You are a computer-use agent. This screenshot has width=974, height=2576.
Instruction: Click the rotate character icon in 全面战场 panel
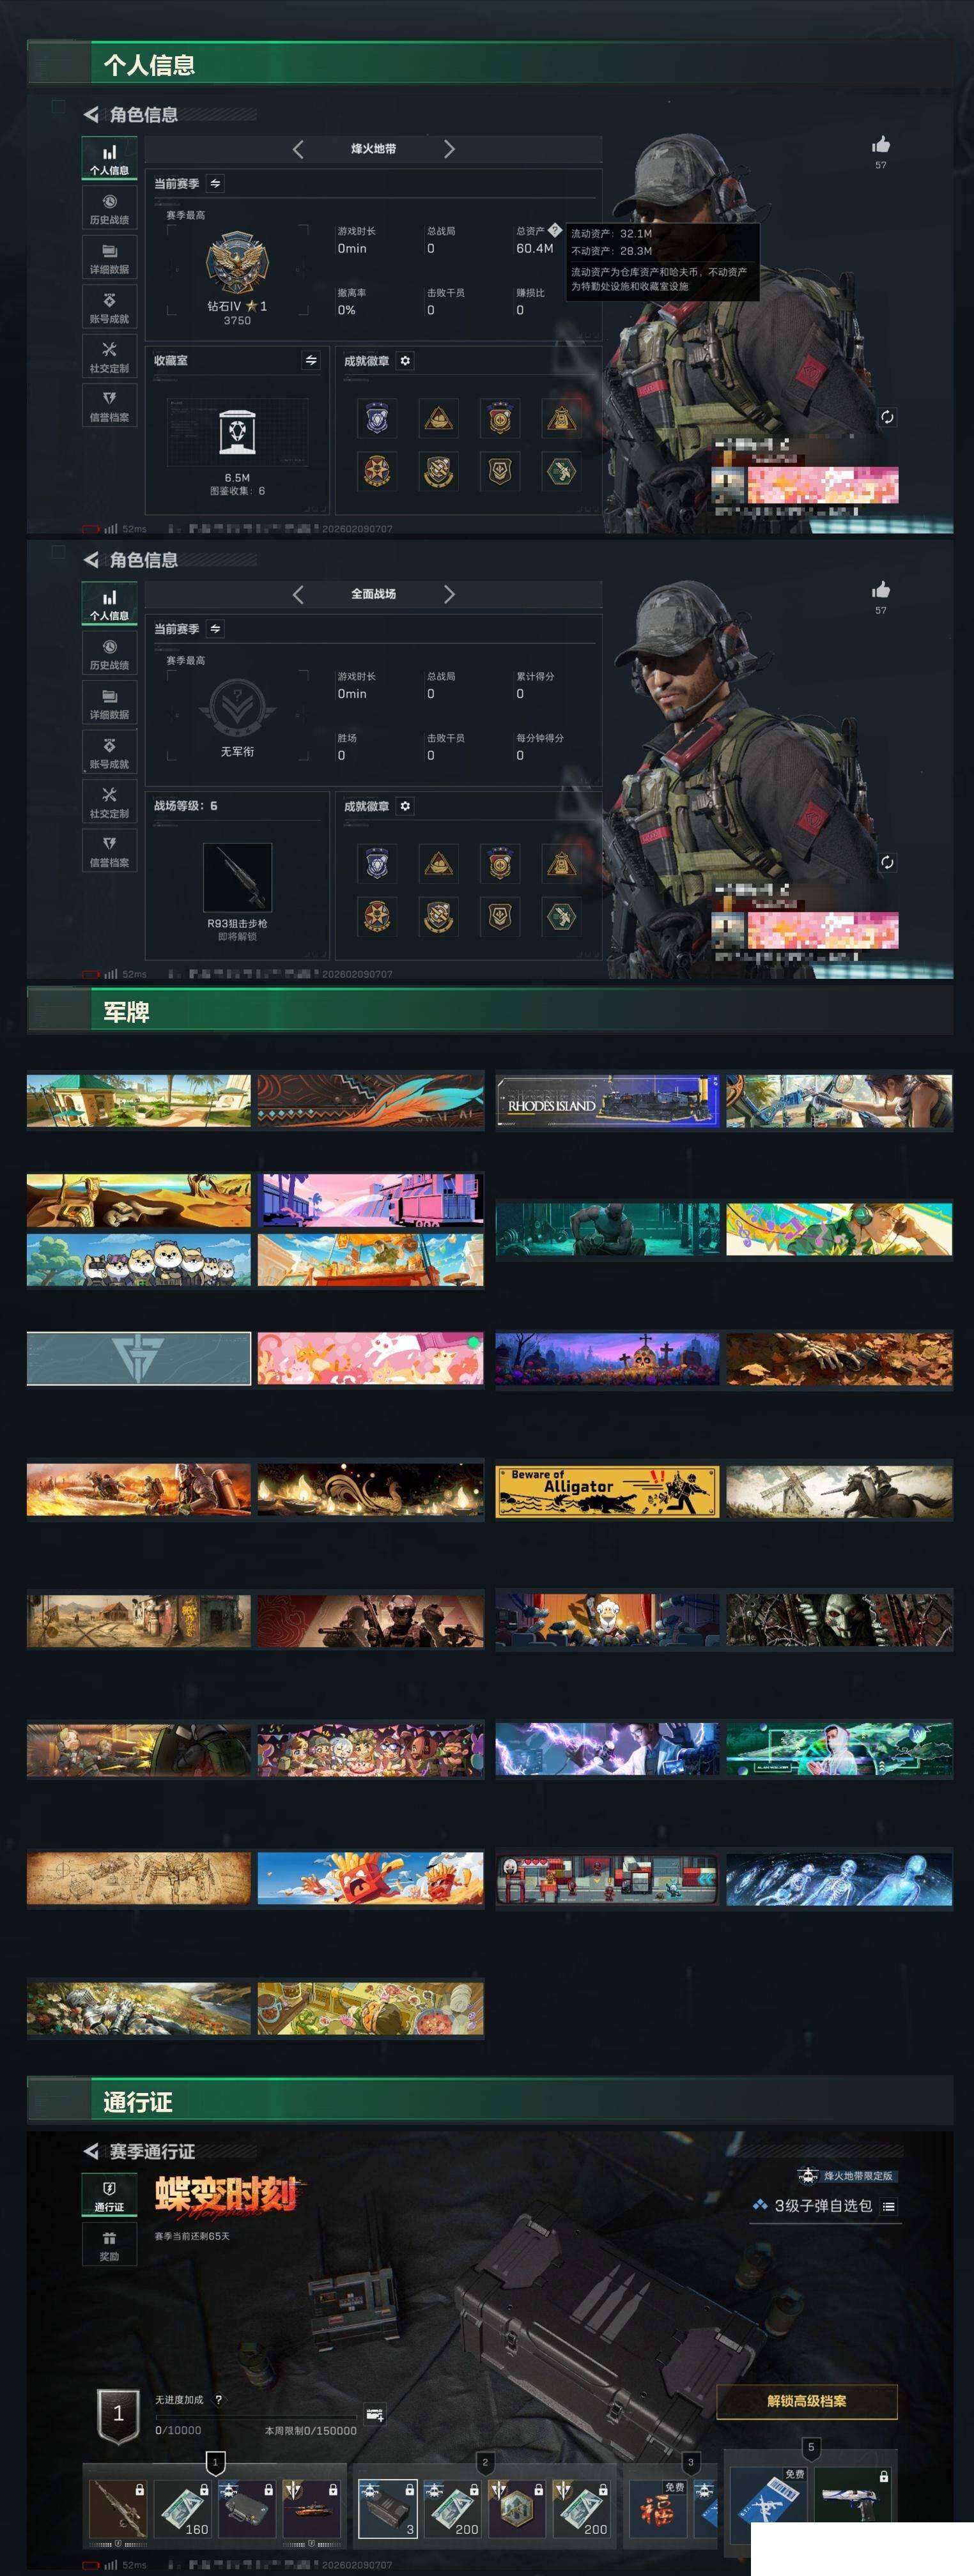(x=887, y=862)
